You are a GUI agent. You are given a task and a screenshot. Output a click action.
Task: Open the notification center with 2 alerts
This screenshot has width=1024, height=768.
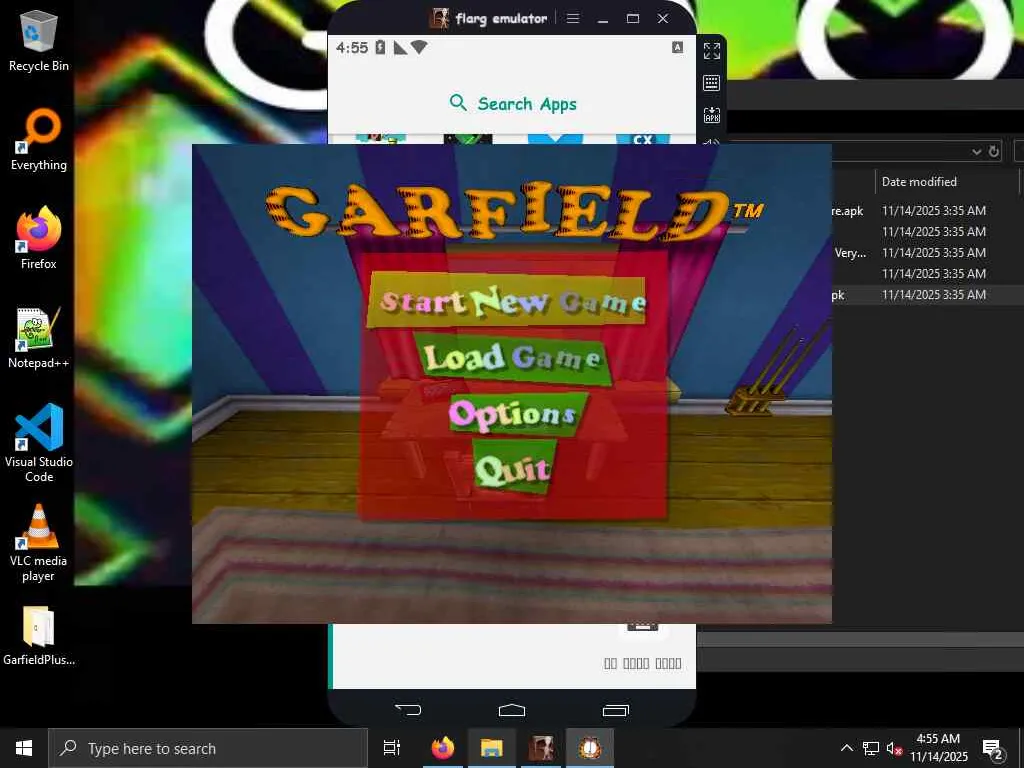tap(993, 748)
